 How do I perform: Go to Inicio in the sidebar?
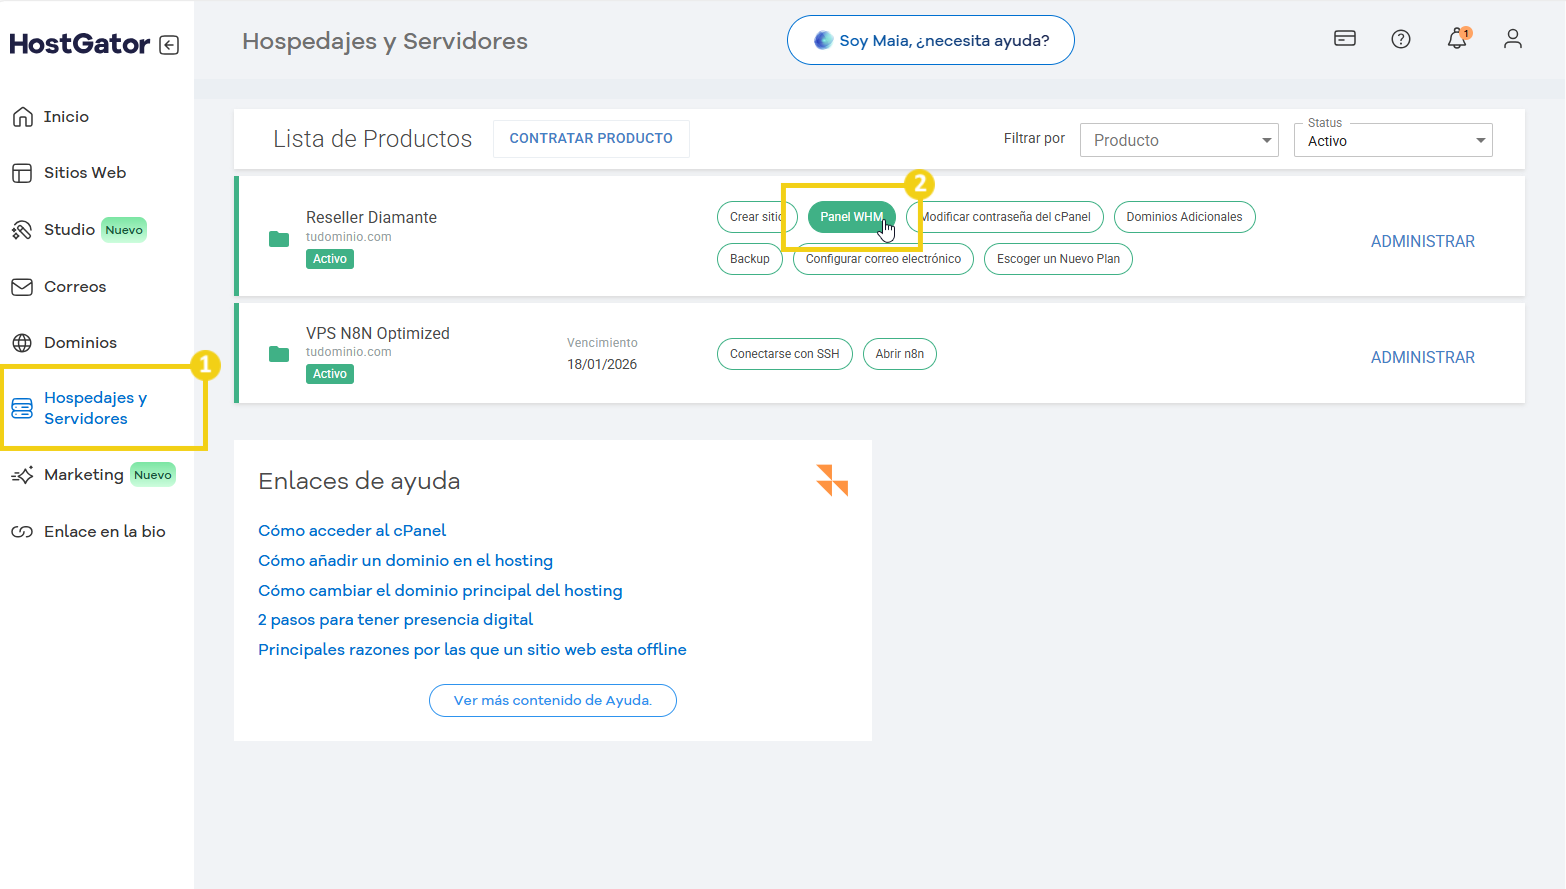(x=66, y=117)
